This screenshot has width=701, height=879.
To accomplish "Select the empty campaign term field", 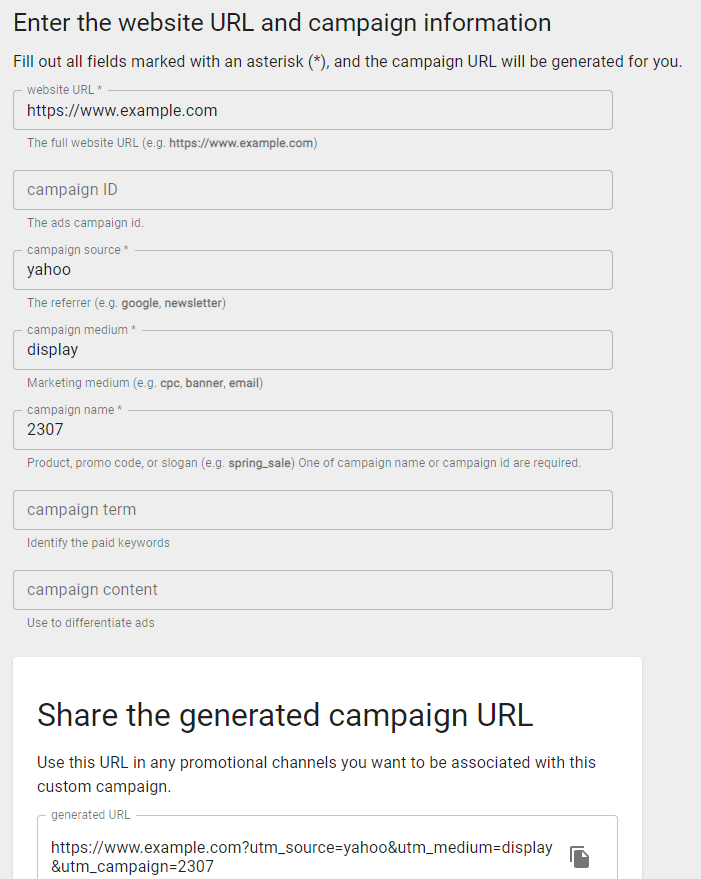I will 313,510.
